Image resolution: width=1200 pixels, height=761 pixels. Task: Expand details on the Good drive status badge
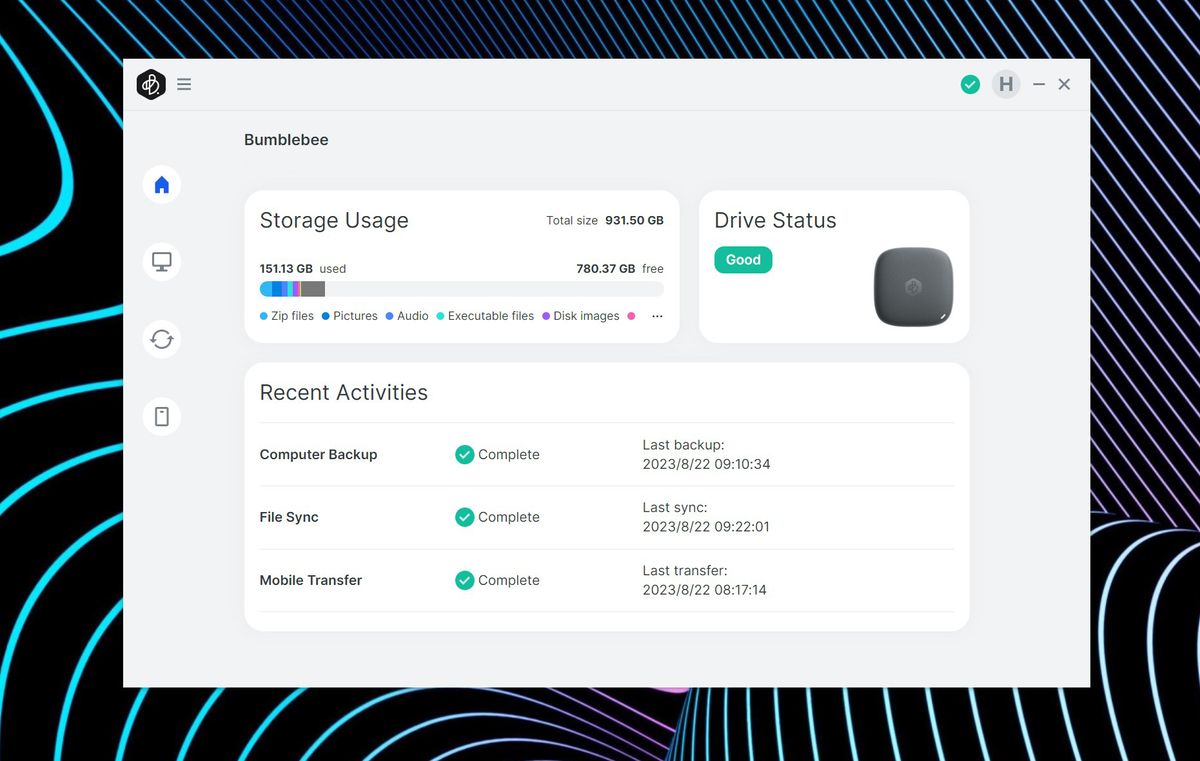743,259
